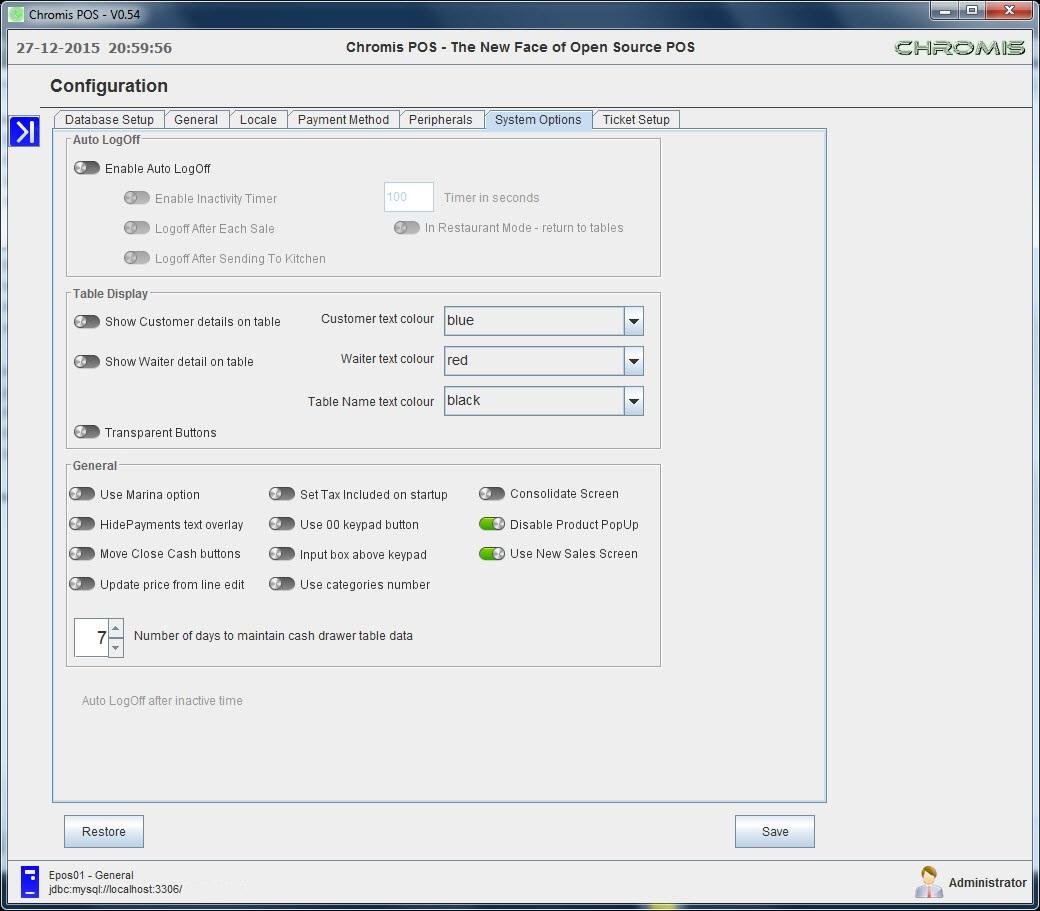Toggle Logoff After Each Sale switch
This screenshot has width=1040, height=911.
pos(137,227)
